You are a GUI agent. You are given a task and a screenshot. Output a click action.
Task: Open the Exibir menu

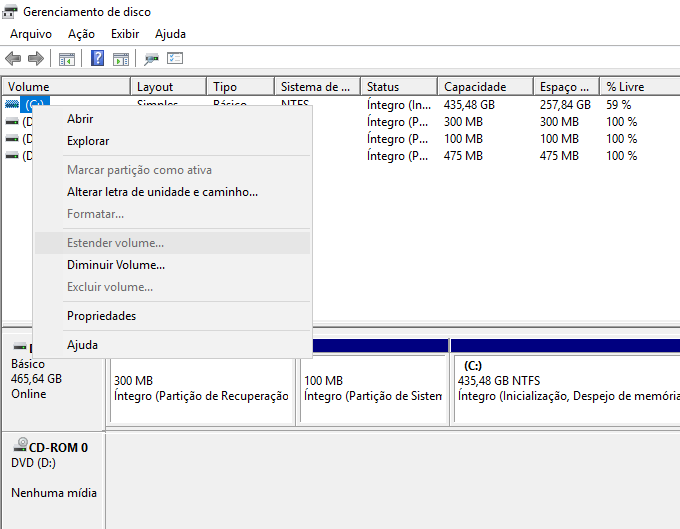pyautogui.click(x=125, y=34)
